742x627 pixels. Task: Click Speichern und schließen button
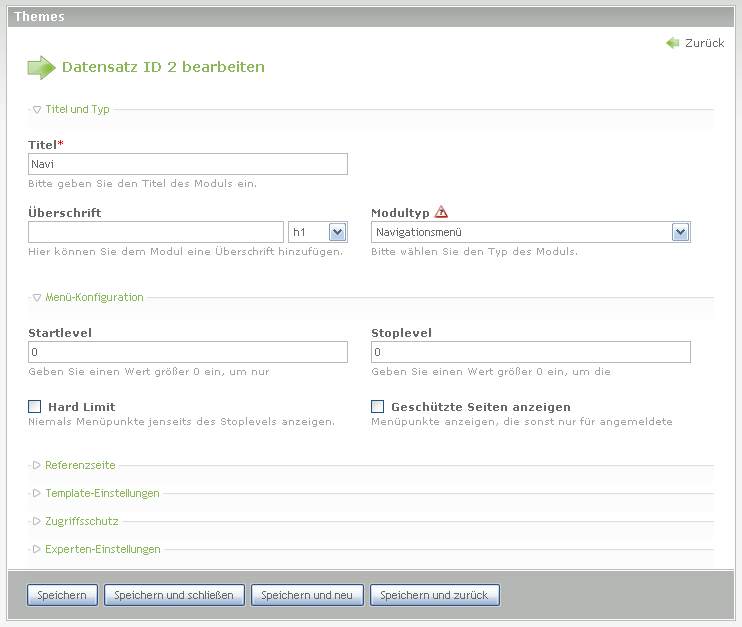tap(174, 595)
